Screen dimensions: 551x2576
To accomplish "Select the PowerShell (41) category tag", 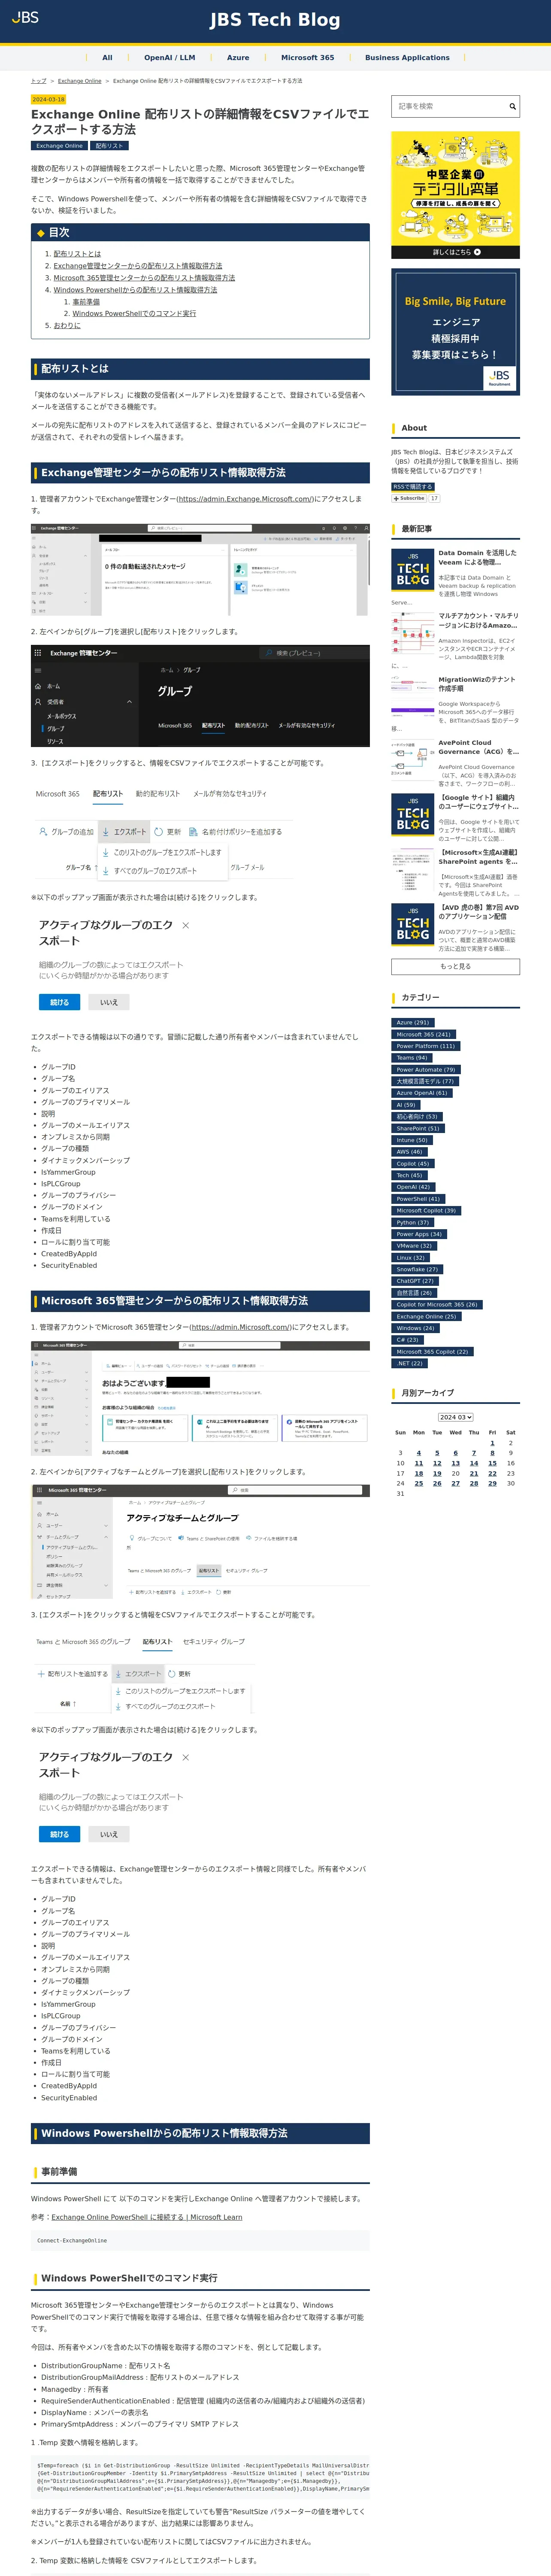I will coord(417,1199).
